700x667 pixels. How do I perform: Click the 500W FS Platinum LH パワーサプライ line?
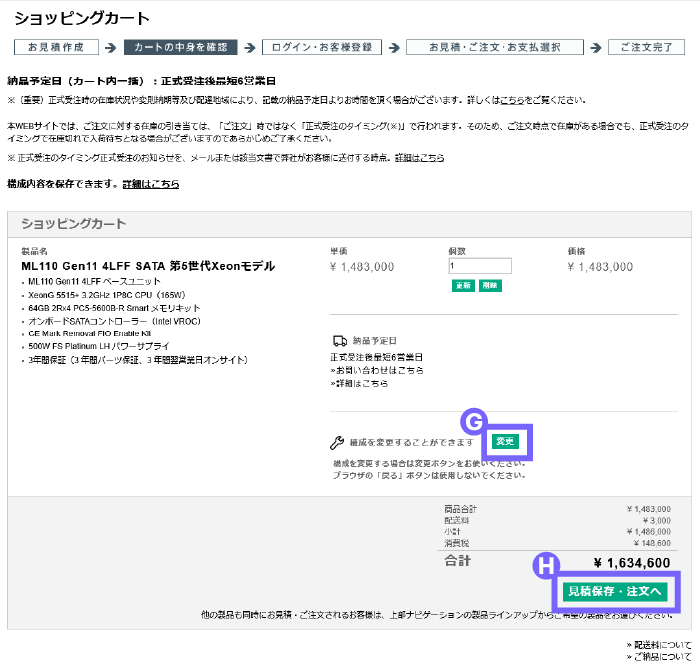click(99, 346)
